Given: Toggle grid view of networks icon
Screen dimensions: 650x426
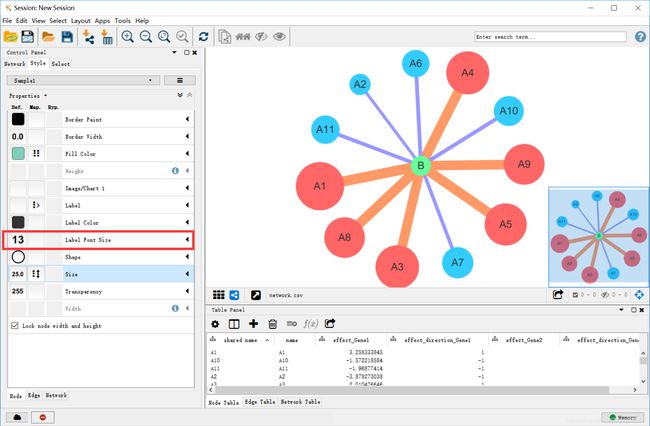Looking at the screenshot, I should click(x=218, y=295).
